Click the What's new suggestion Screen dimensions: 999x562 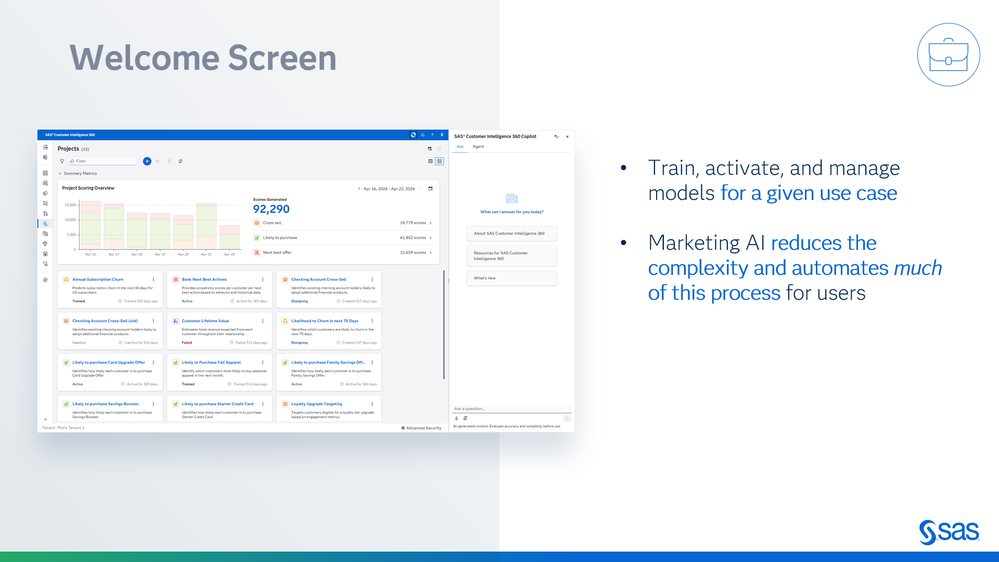512,278
